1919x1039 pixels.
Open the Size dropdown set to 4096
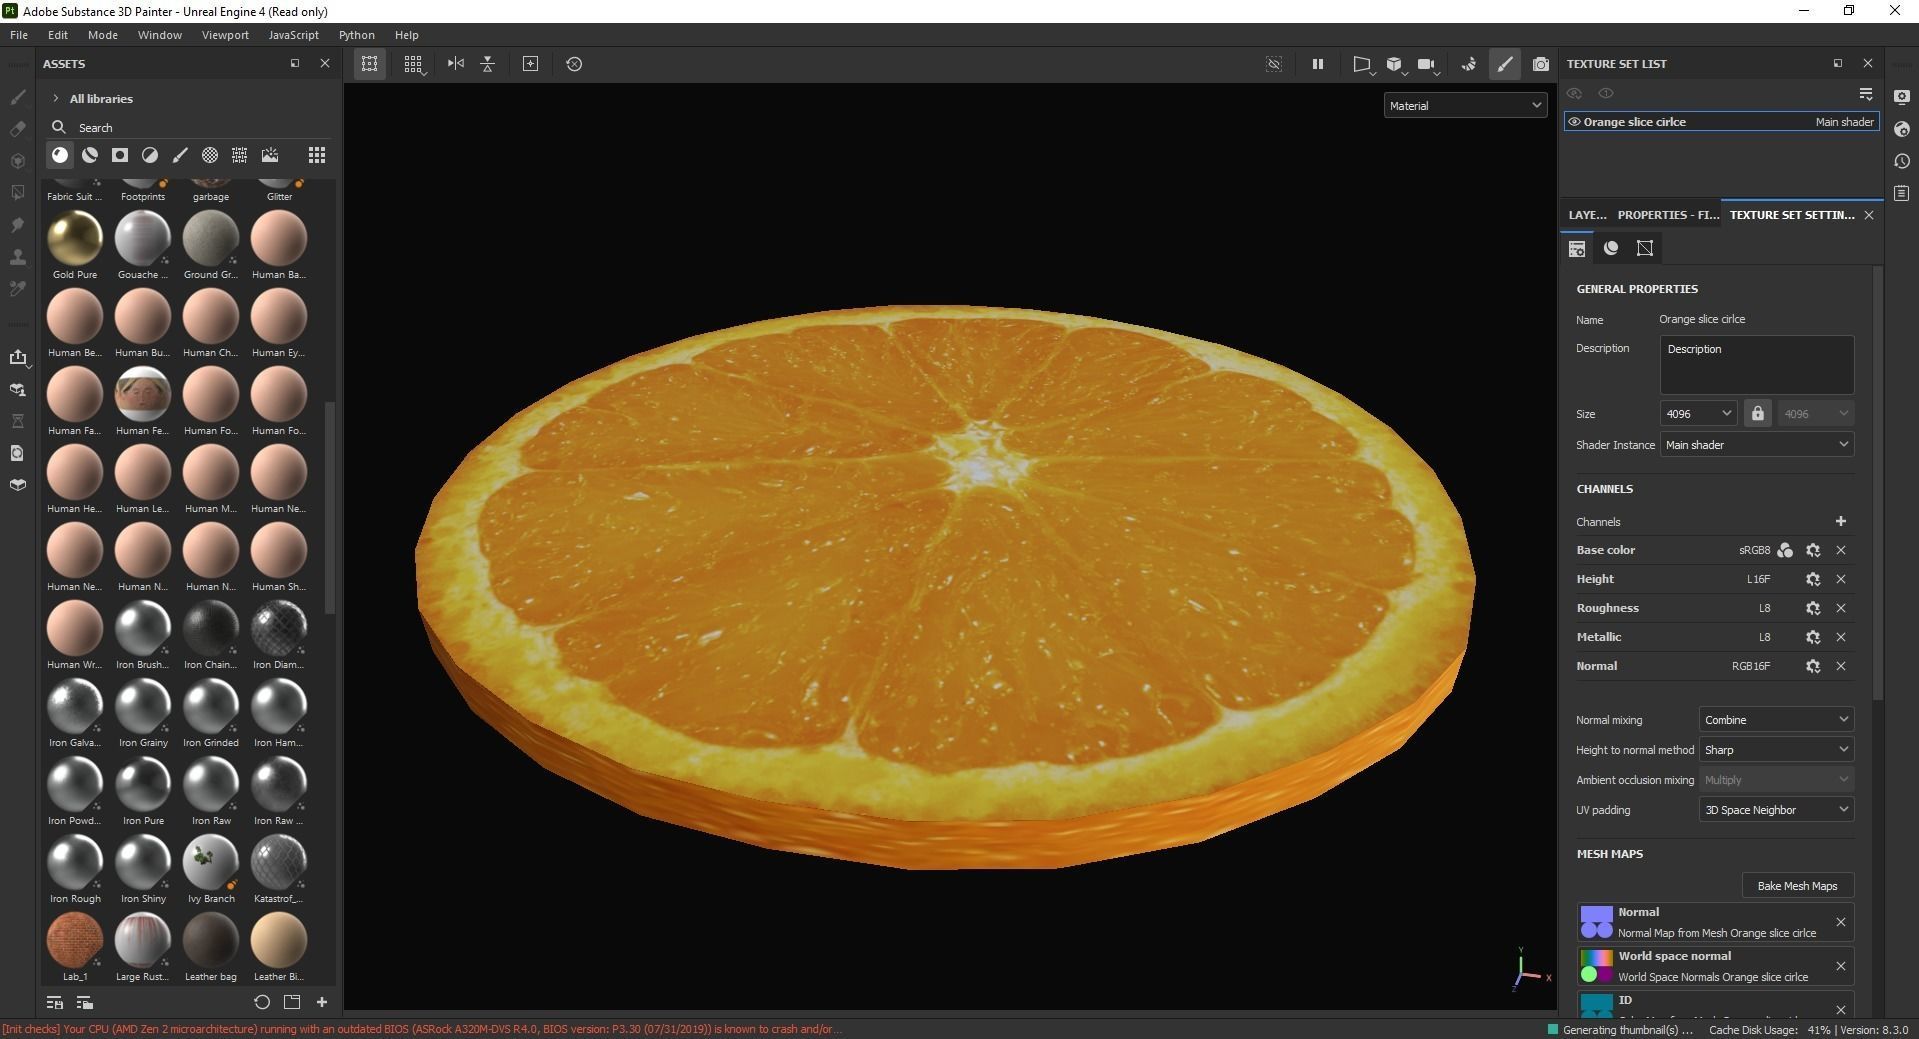click(1697, 413)
